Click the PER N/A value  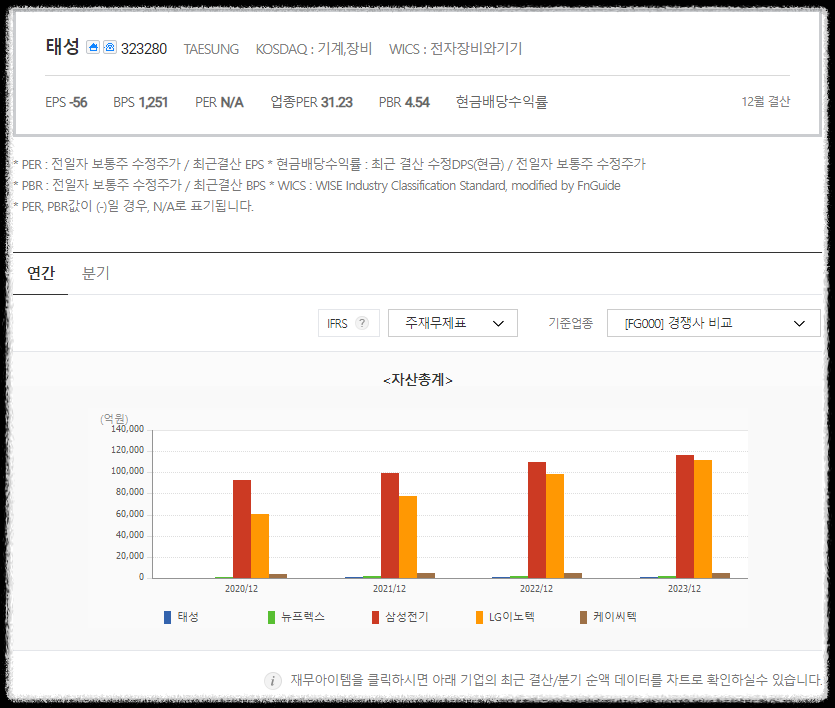219,102
